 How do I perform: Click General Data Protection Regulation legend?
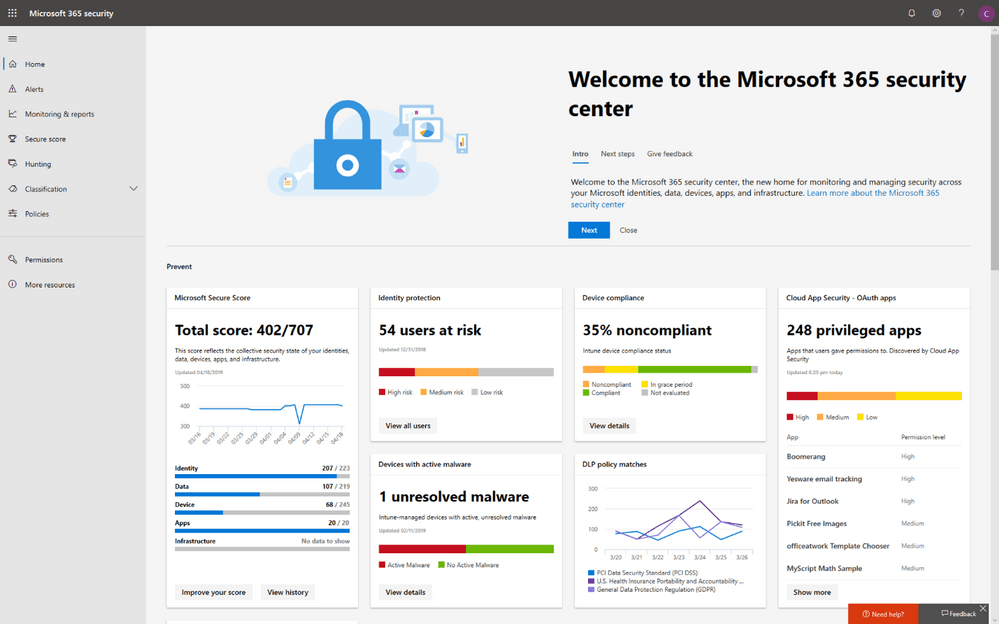pyautogui.click(x=651, y=590)
